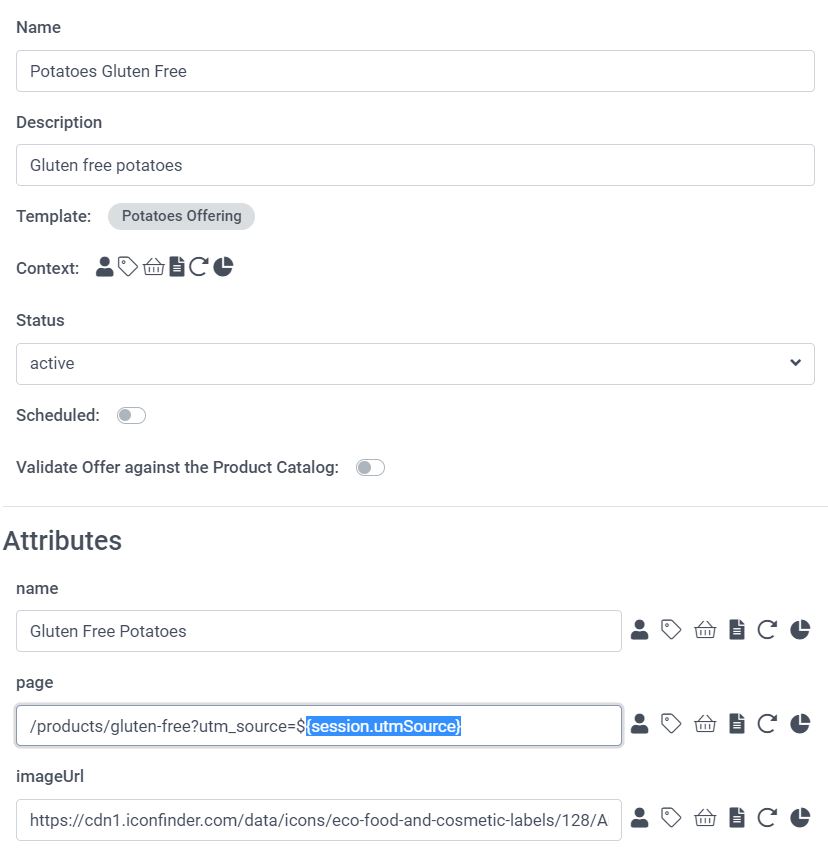The image size is (828, 858).
Task: Enable the Scheduled toggle
Action: 131,415
